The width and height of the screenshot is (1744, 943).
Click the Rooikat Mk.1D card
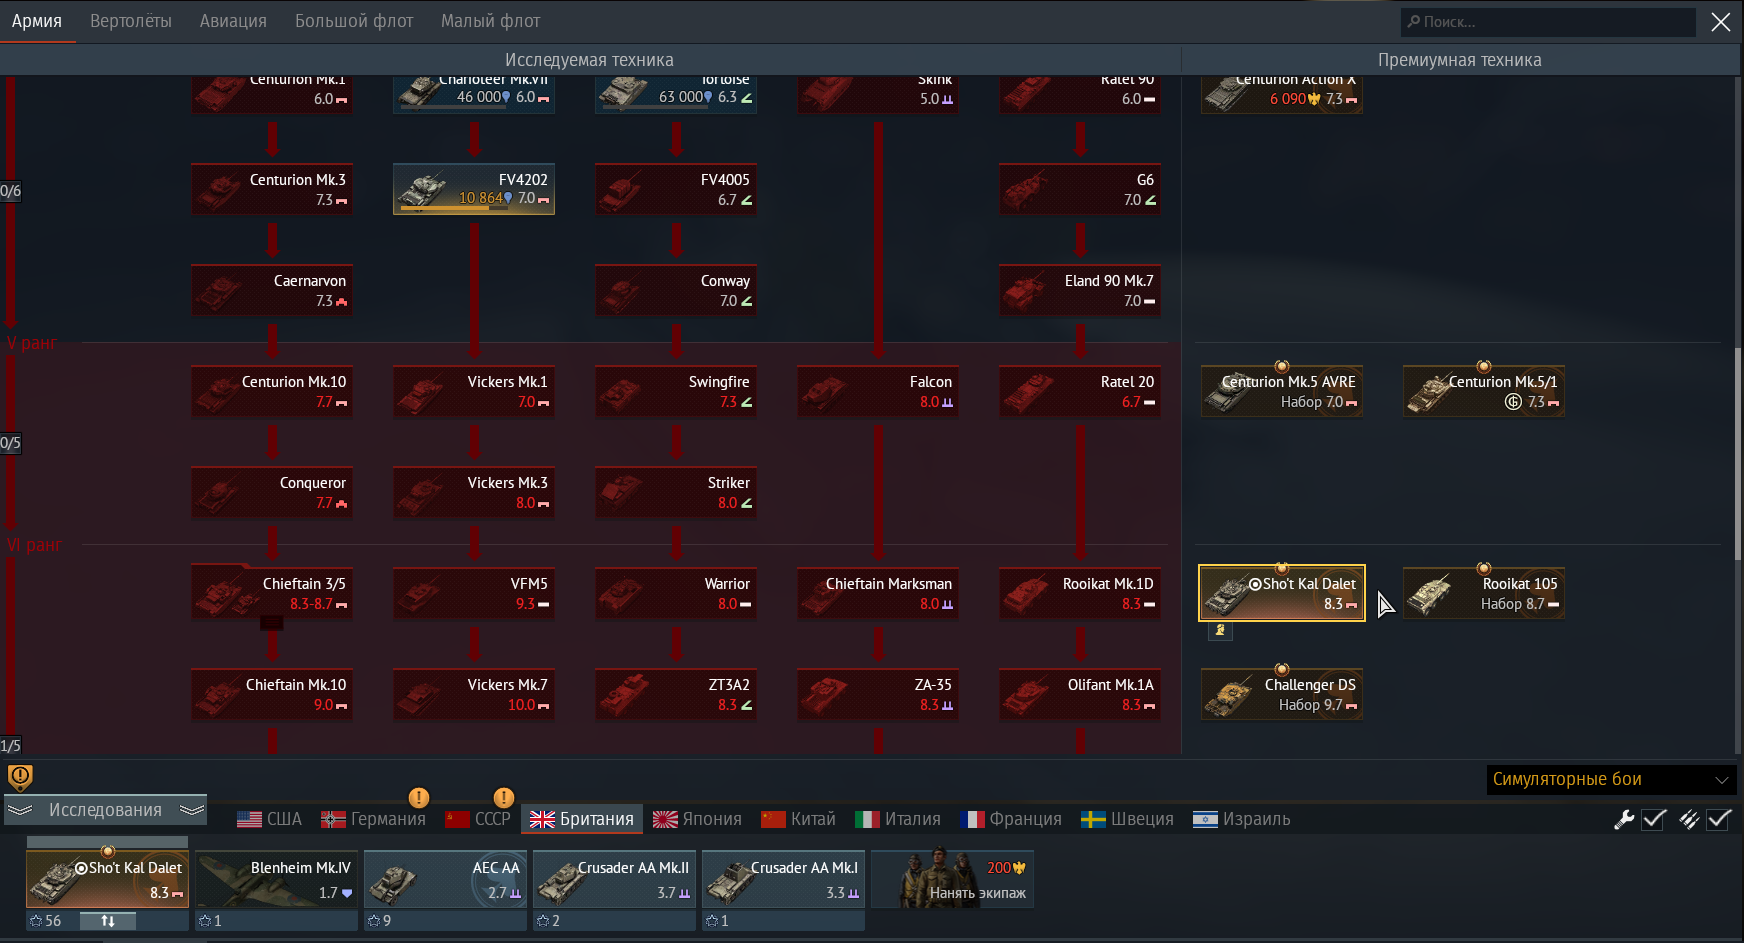pos(1080,593)
